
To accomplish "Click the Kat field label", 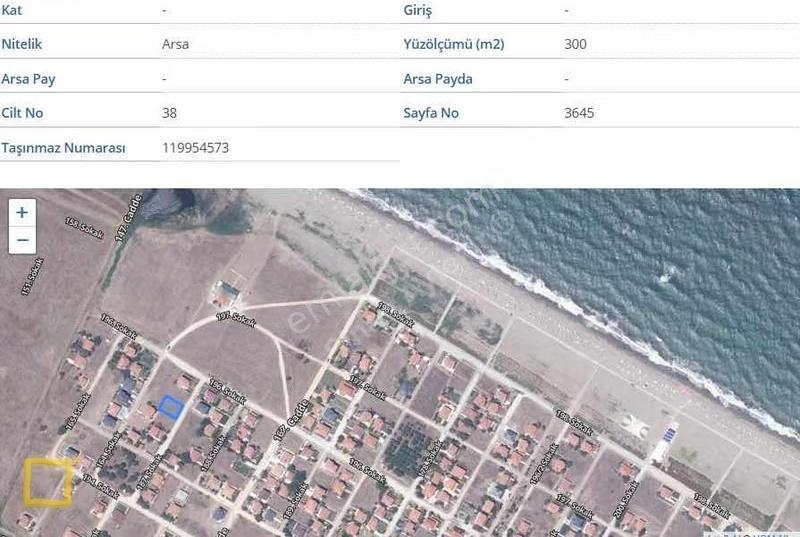I will click(x=11, y=10).
